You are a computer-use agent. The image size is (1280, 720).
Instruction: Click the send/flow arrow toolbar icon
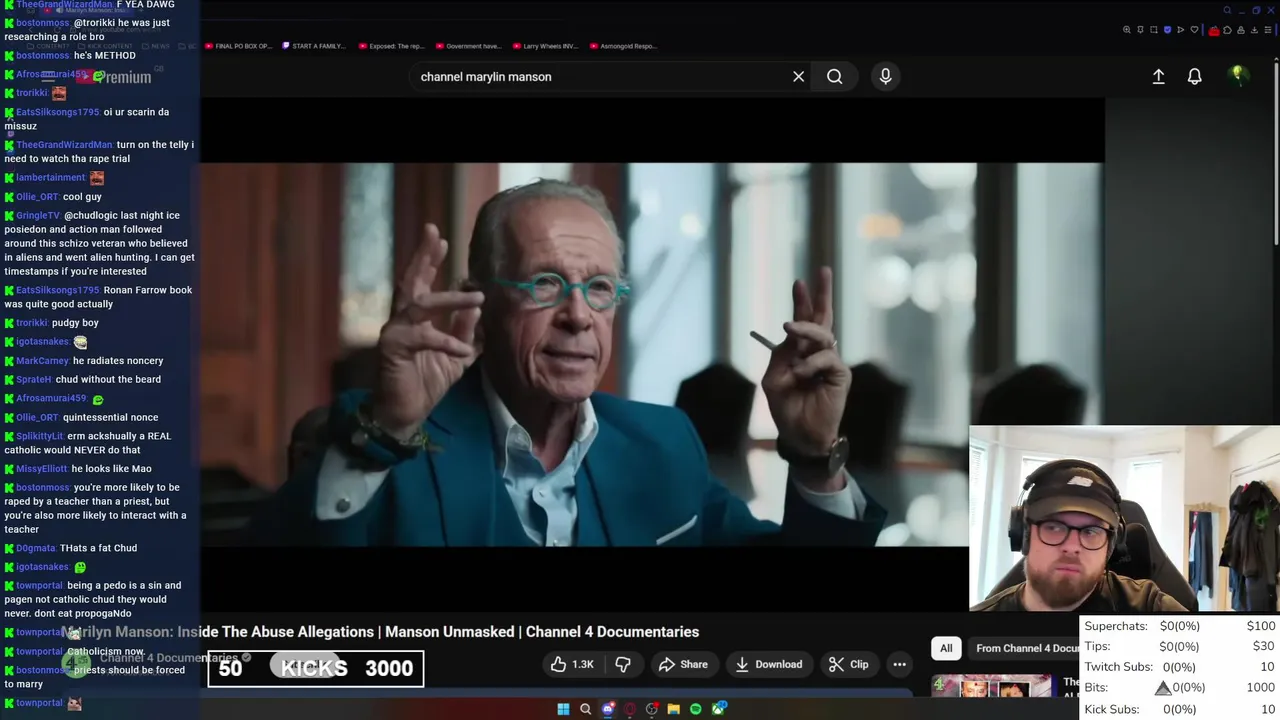coord(1180,30)
